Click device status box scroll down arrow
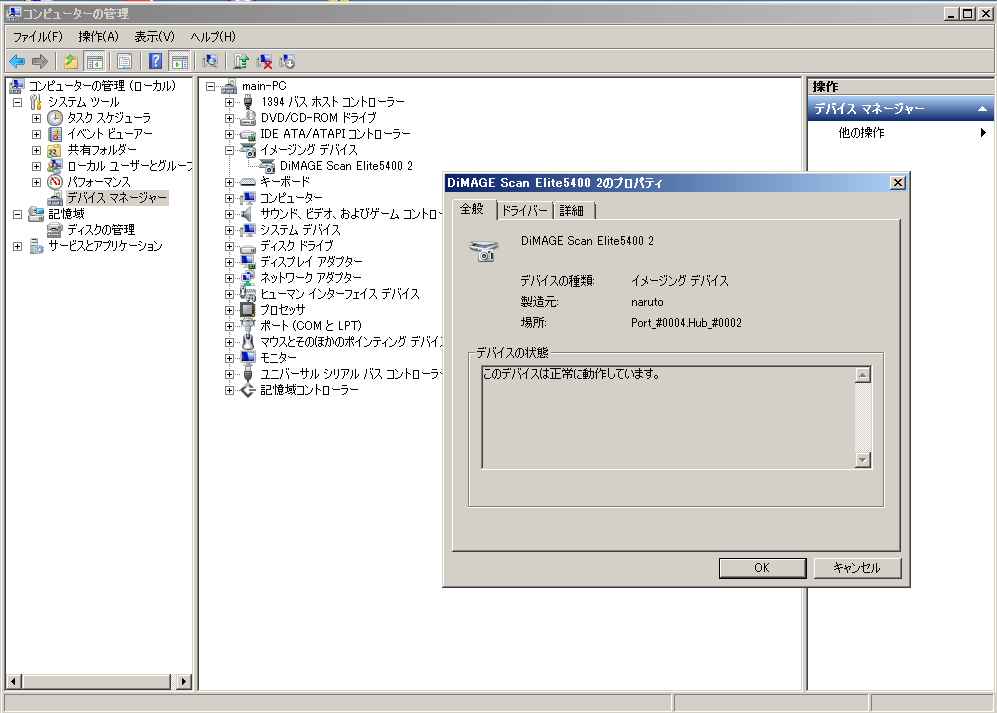997x713 pixels. [862, 459]
